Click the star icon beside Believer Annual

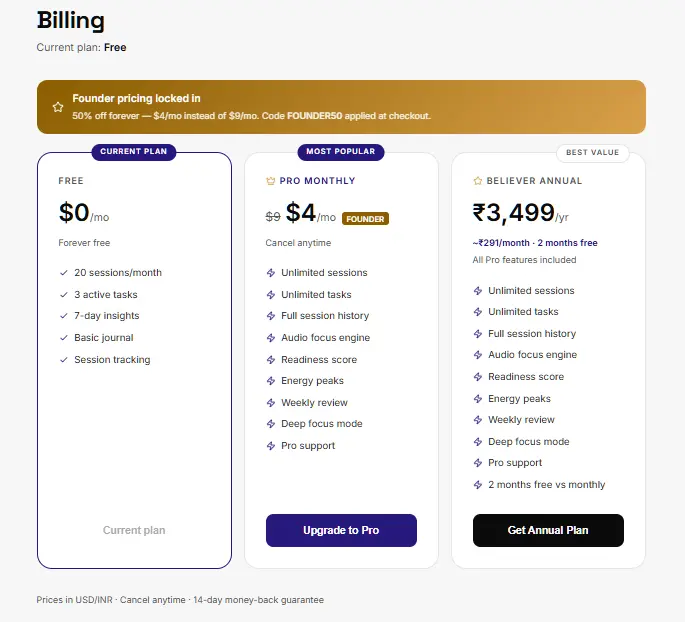477,181
